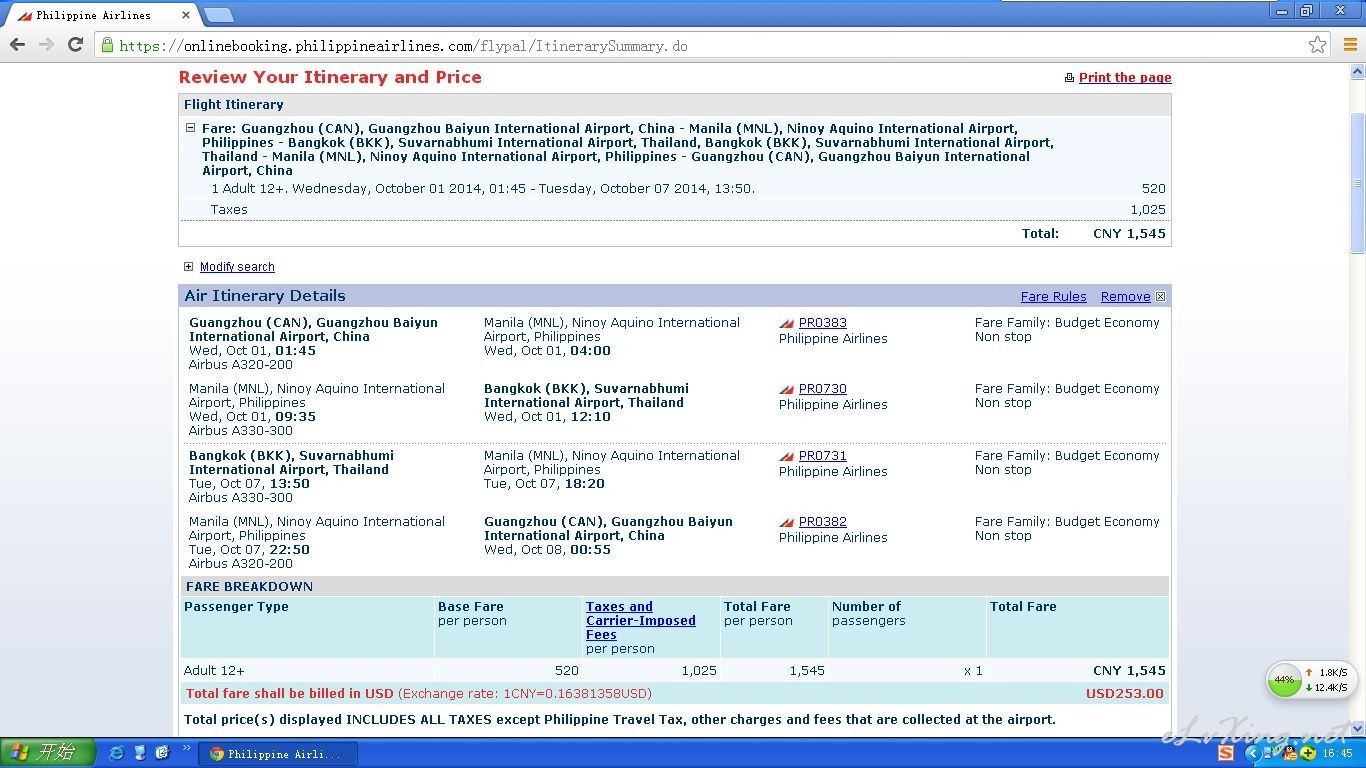Click the X icon next to Remove
Image resolution: width=1366 pixels, height=768 pixels.
pos(1160,297)
